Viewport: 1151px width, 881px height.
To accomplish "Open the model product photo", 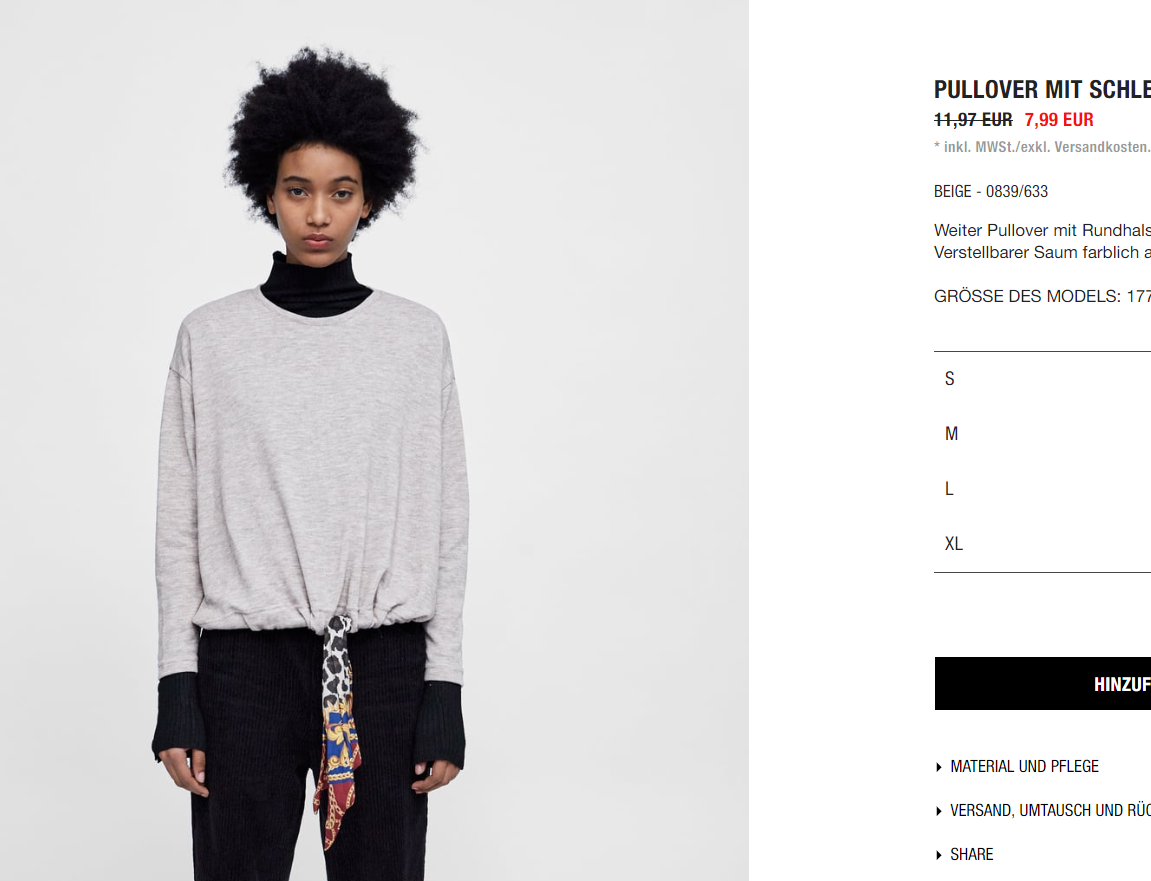I will pyautogui.click(x=374, y=440).
